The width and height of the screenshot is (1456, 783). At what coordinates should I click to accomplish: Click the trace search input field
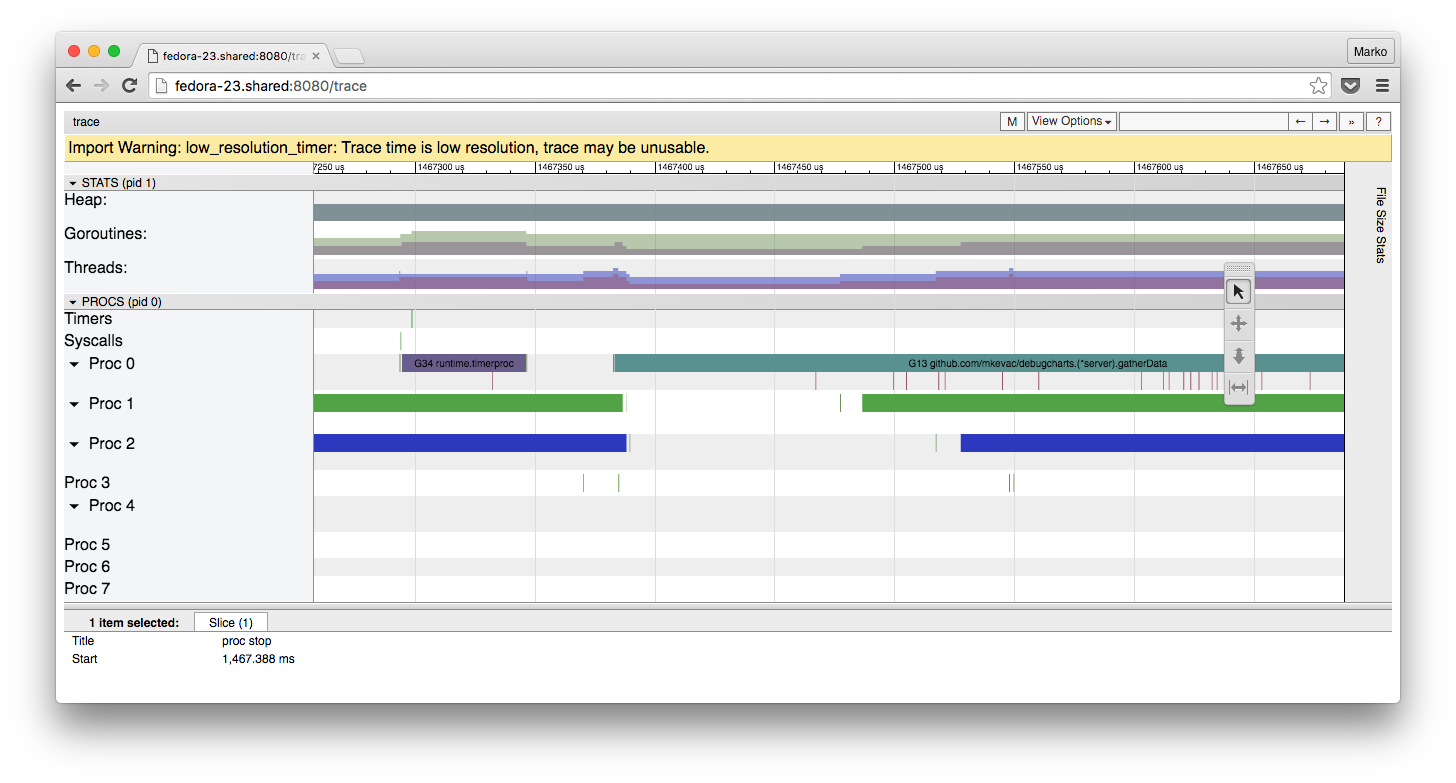pyautogui.click(x=1203, y=121)
